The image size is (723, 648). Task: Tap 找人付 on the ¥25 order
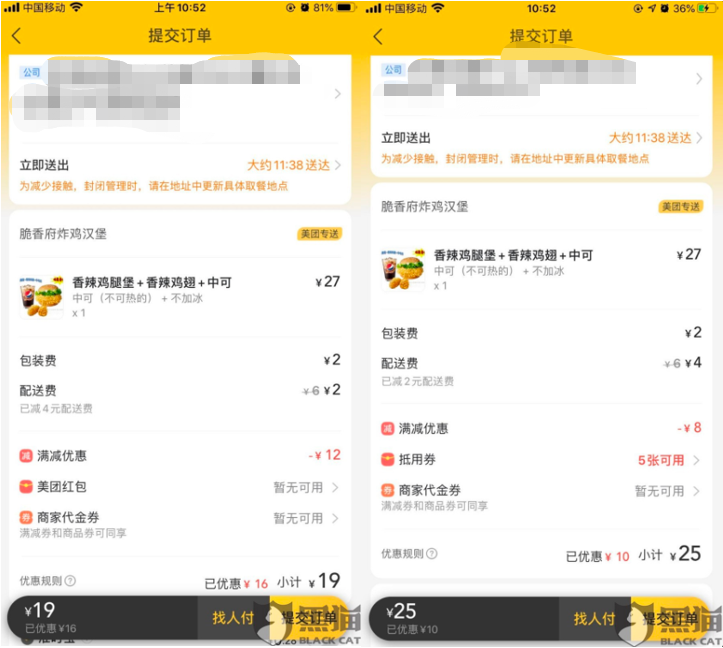594,618
